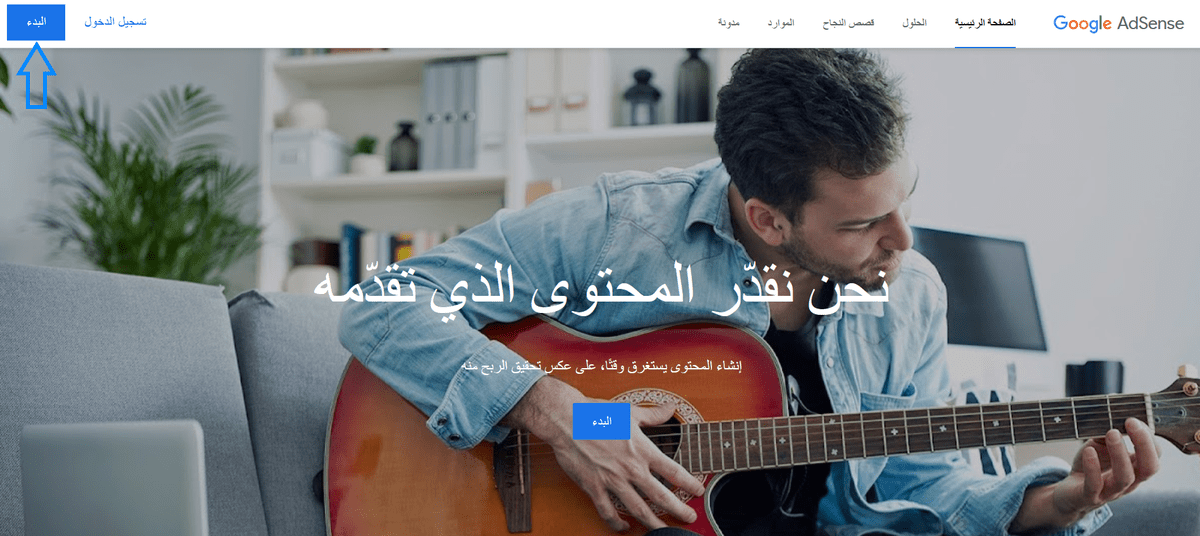1200x536 pixels.
Task: Open the الصفحة الرئيسية nav tab
Action: tap(985, 22)
